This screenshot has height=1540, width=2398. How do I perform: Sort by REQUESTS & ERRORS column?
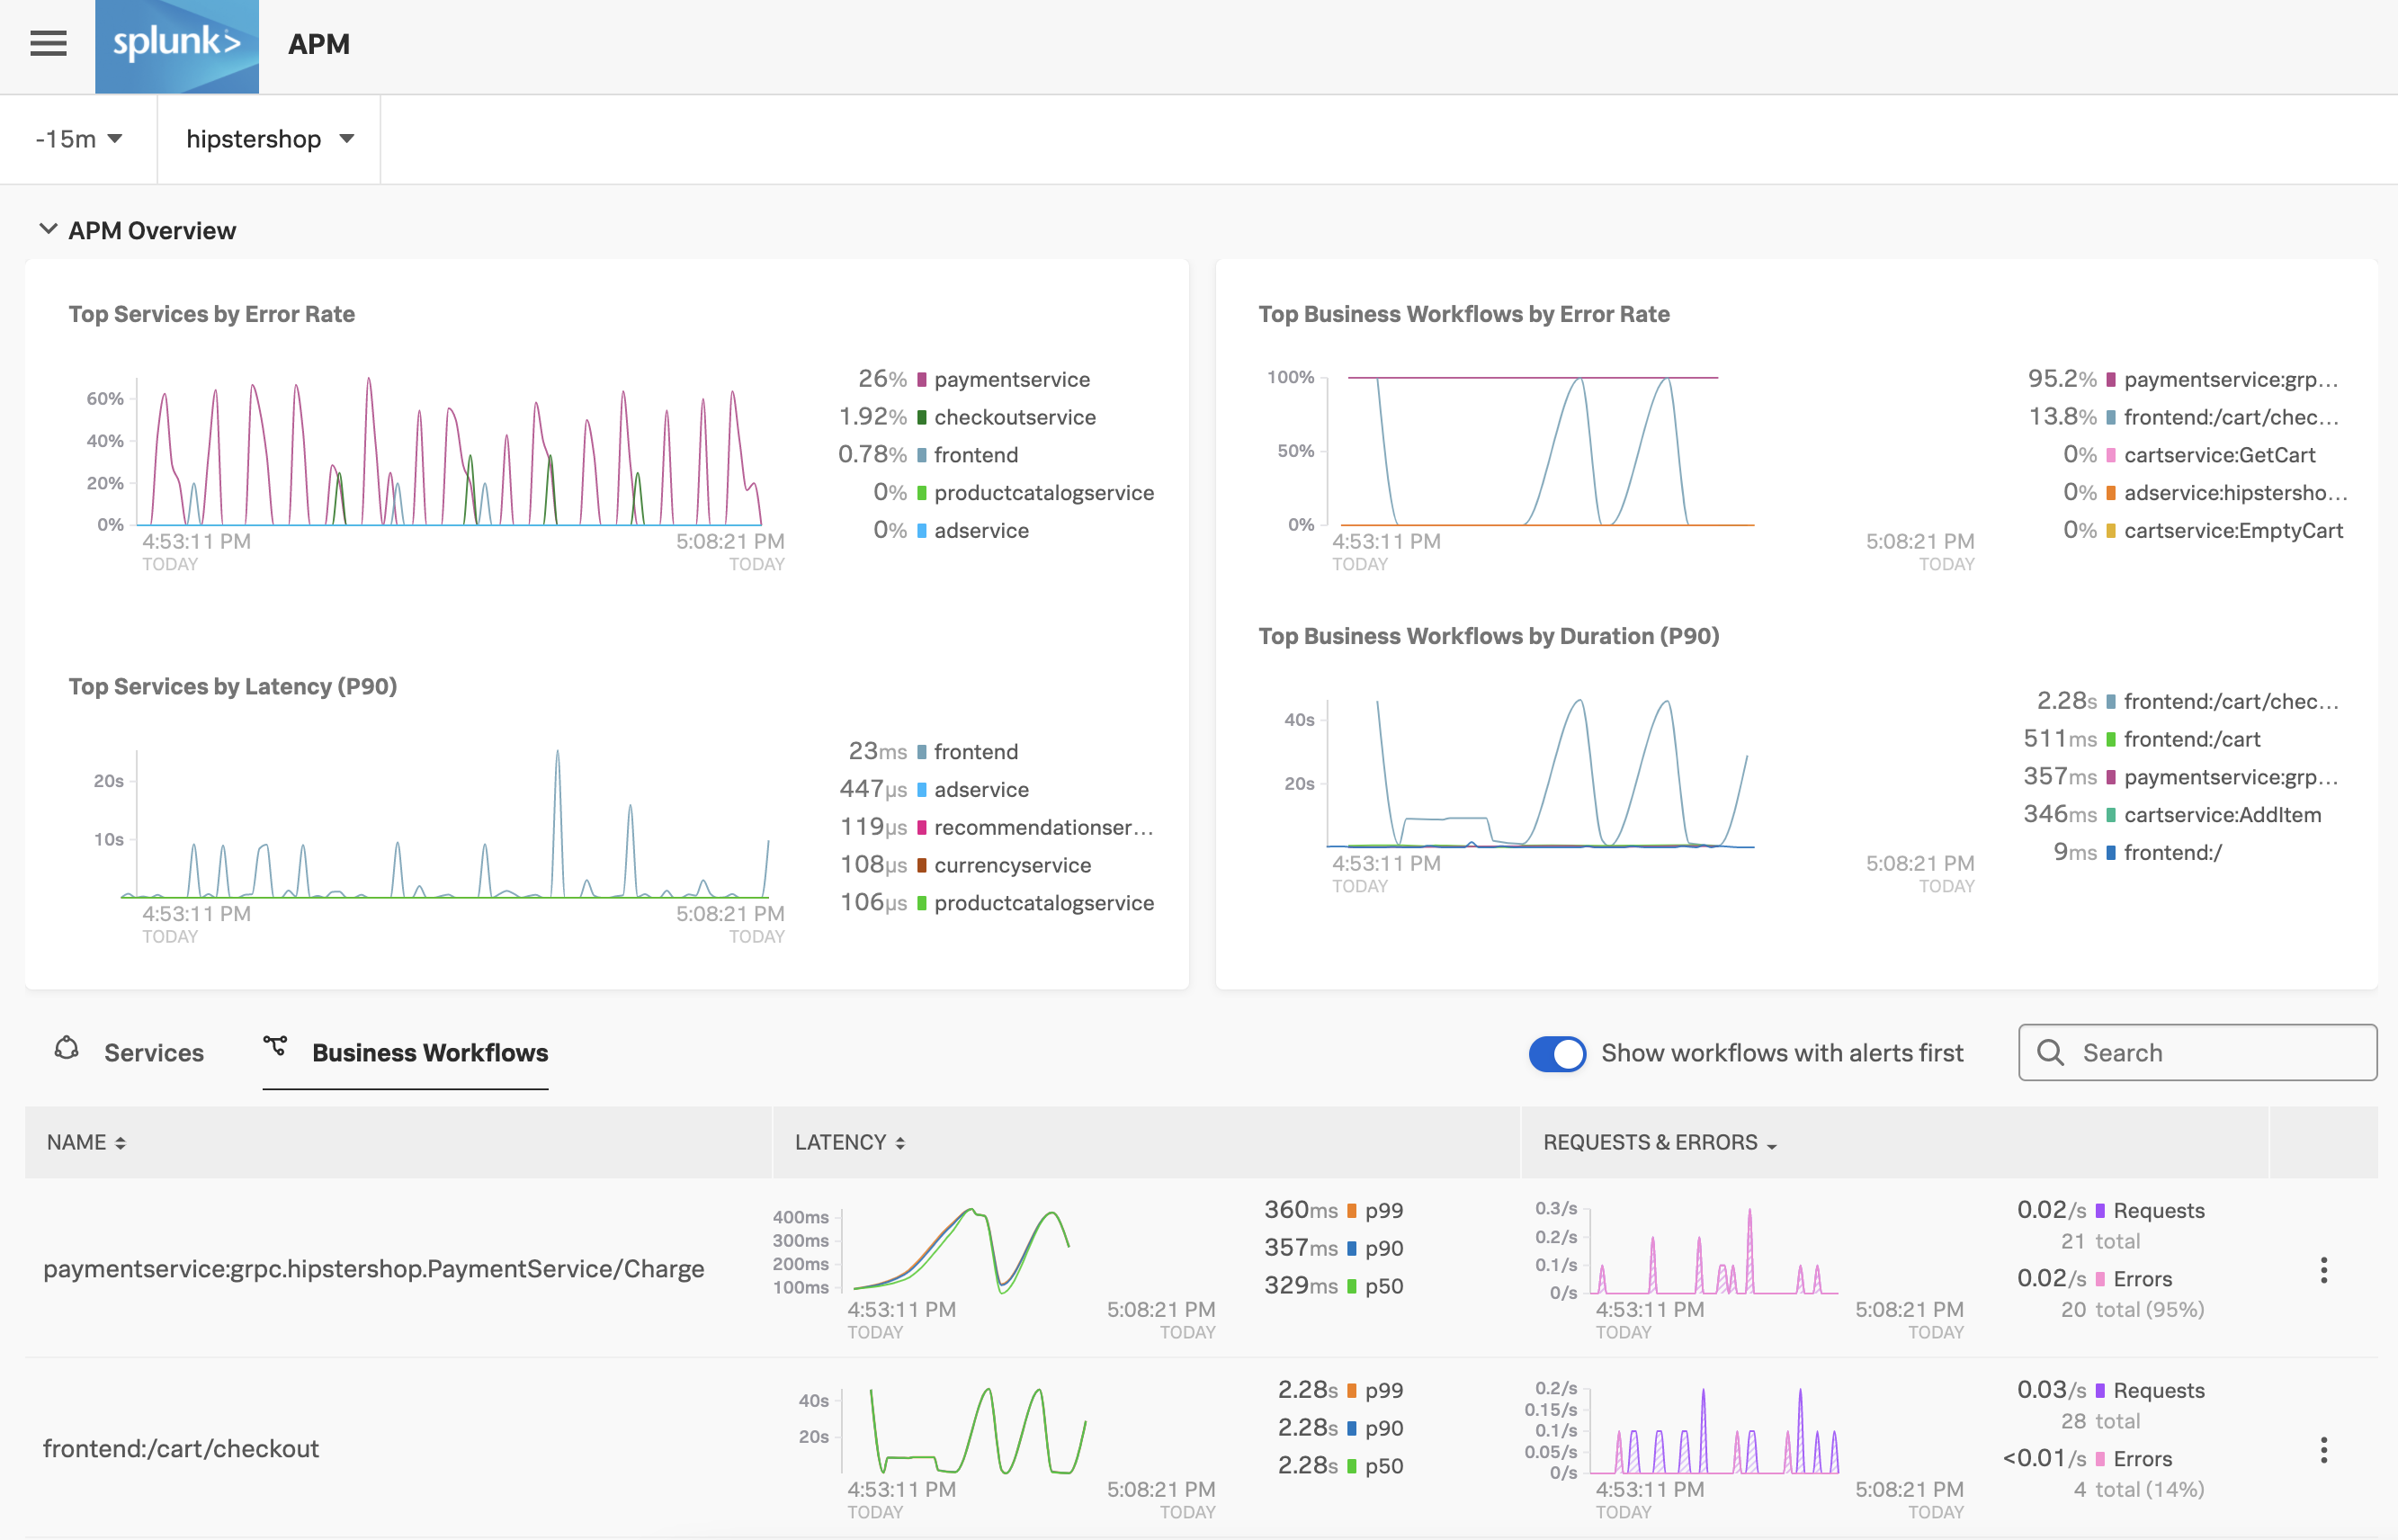coord(1660,1142)
